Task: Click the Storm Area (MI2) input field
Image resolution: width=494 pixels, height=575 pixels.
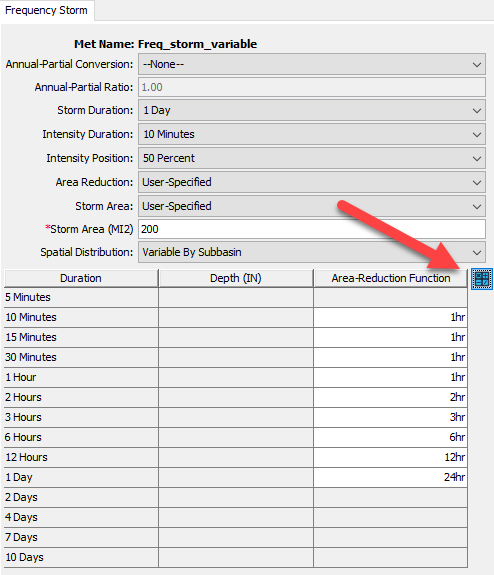Action: (312, 229)
